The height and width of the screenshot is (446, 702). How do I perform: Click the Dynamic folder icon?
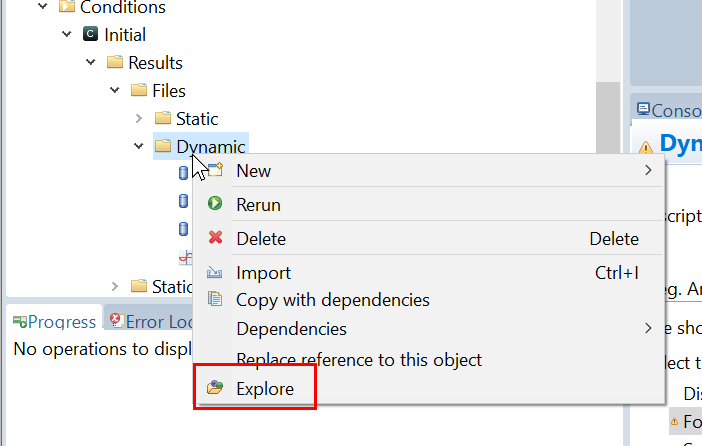pyautogui.click(x=163, y=147)
